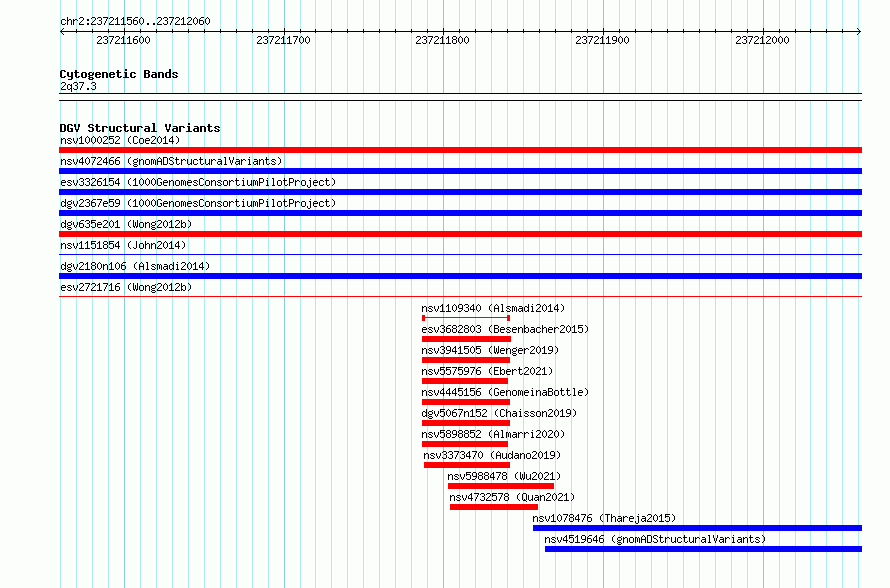
Task: Select the red bar under esv3682803
Action: [x=466, y=339]
